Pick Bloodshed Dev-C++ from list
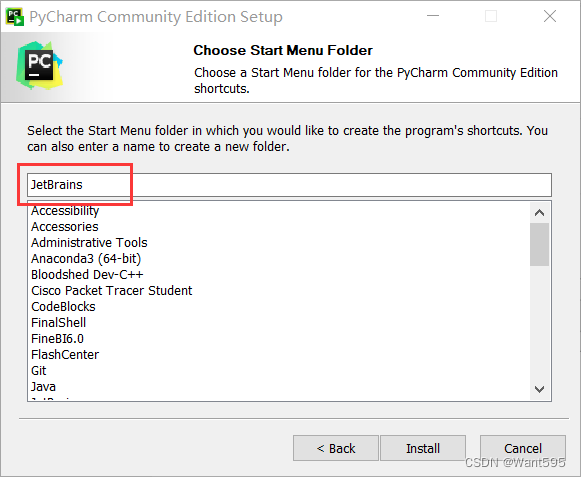Viewport: 581px width, 477px height. pos(87,274)
